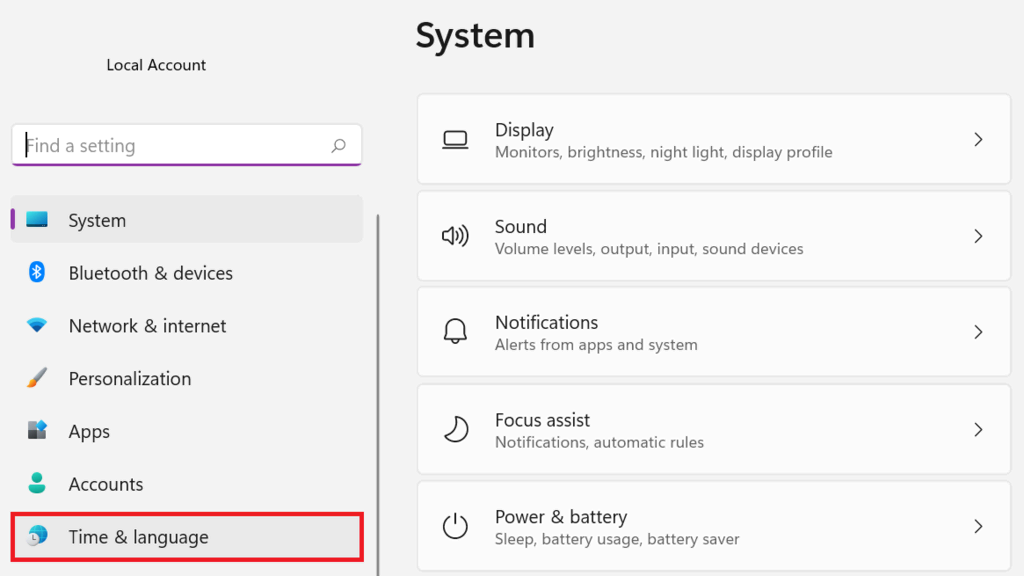Viewport: 1024px width, 576px height.
Task: Click the sidebar vertical scrollbar
Action: coord(378,390)
